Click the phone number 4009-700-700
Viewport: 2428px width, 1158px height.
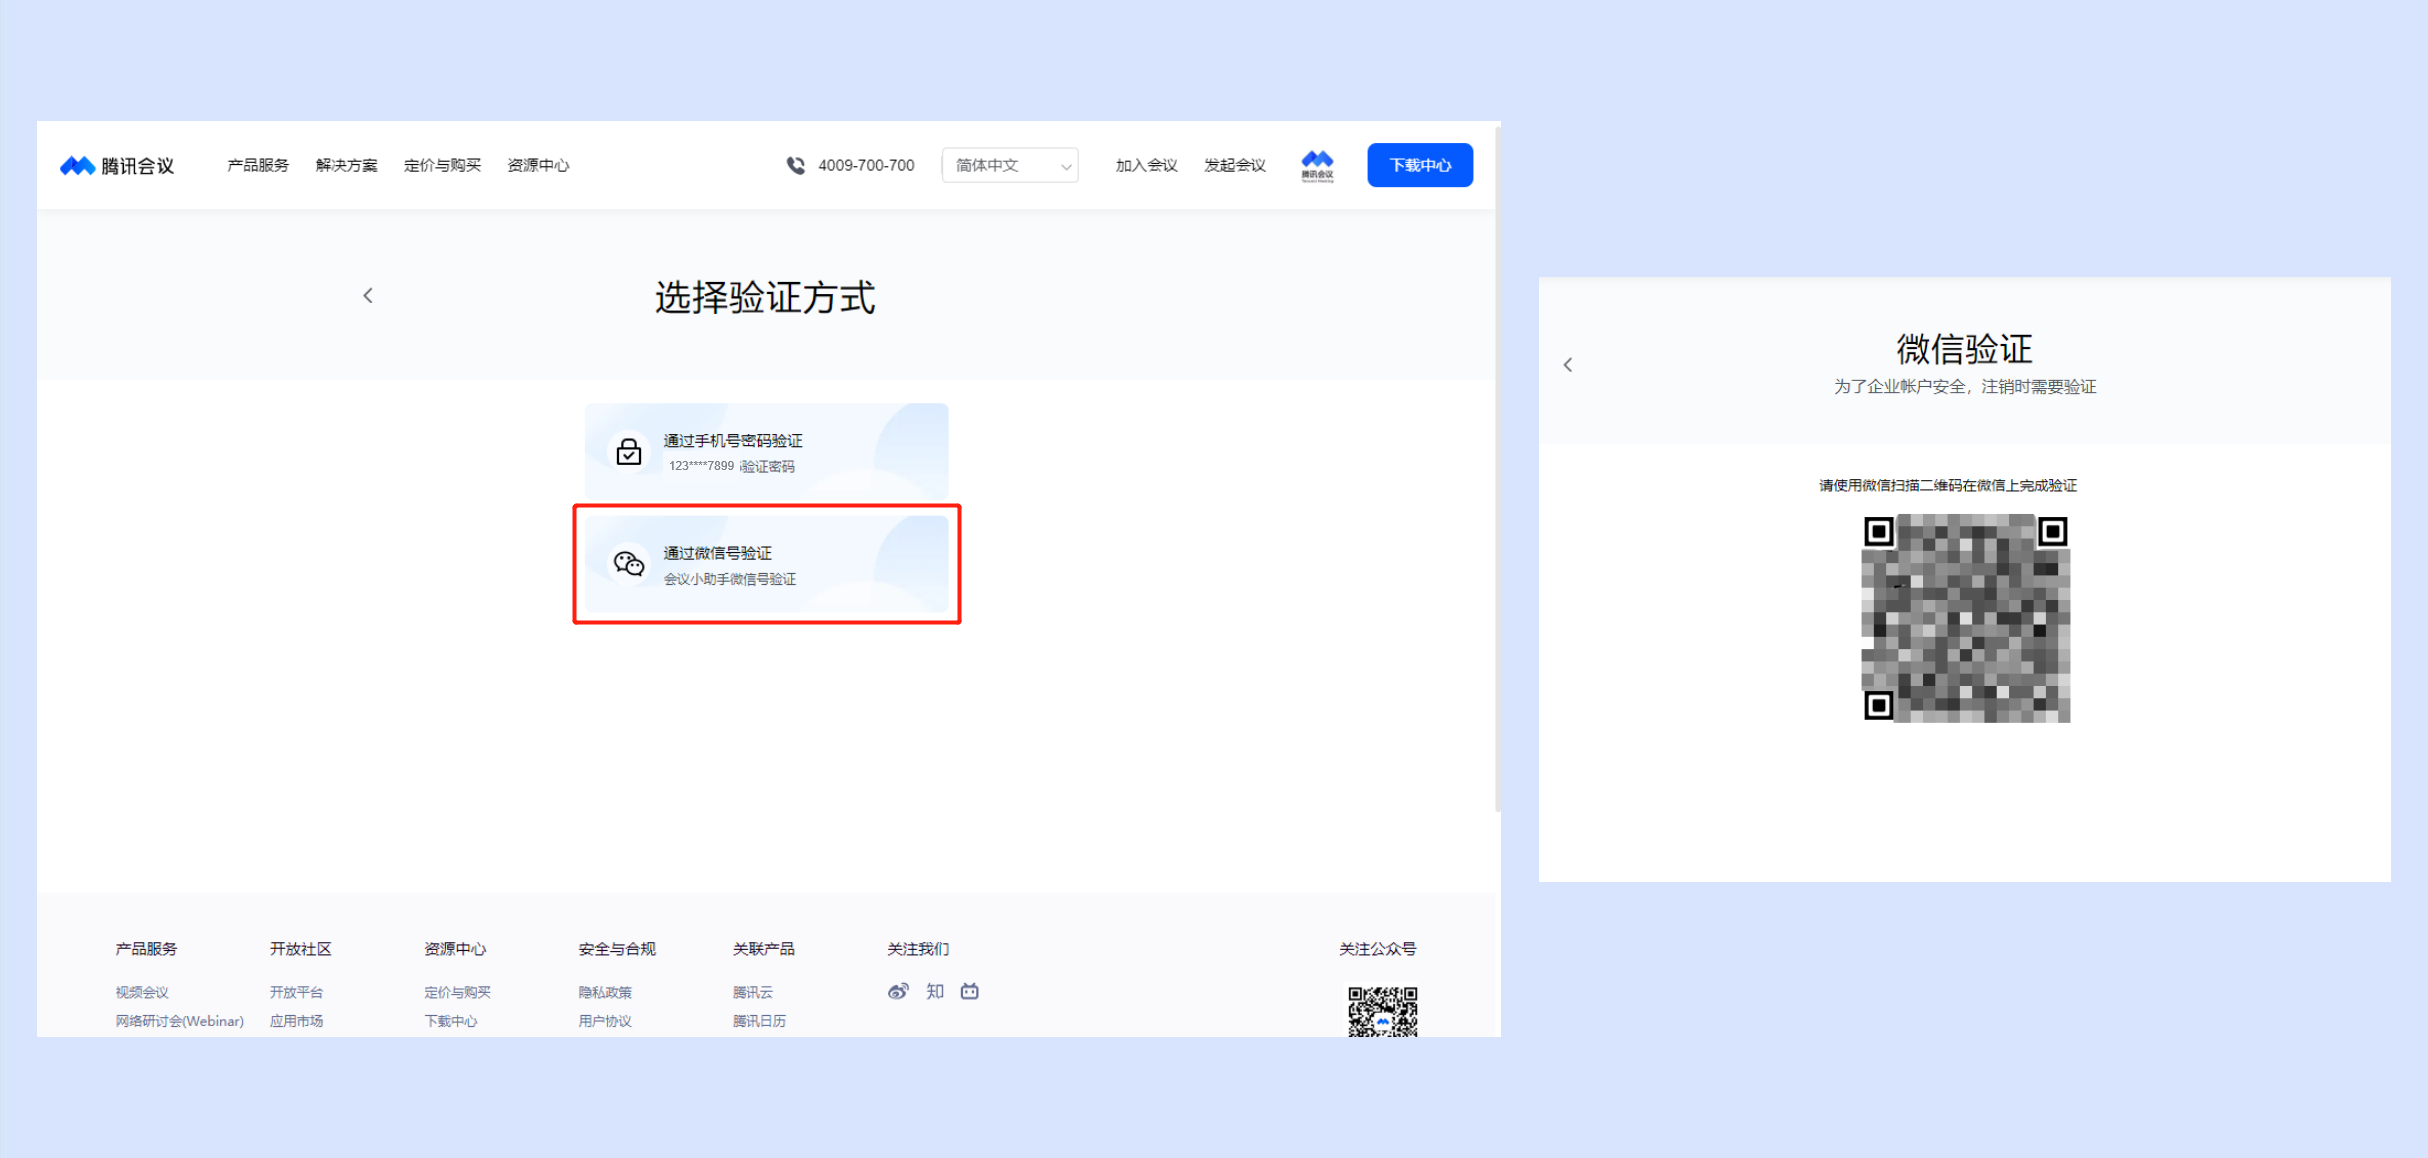pos(866,165)
